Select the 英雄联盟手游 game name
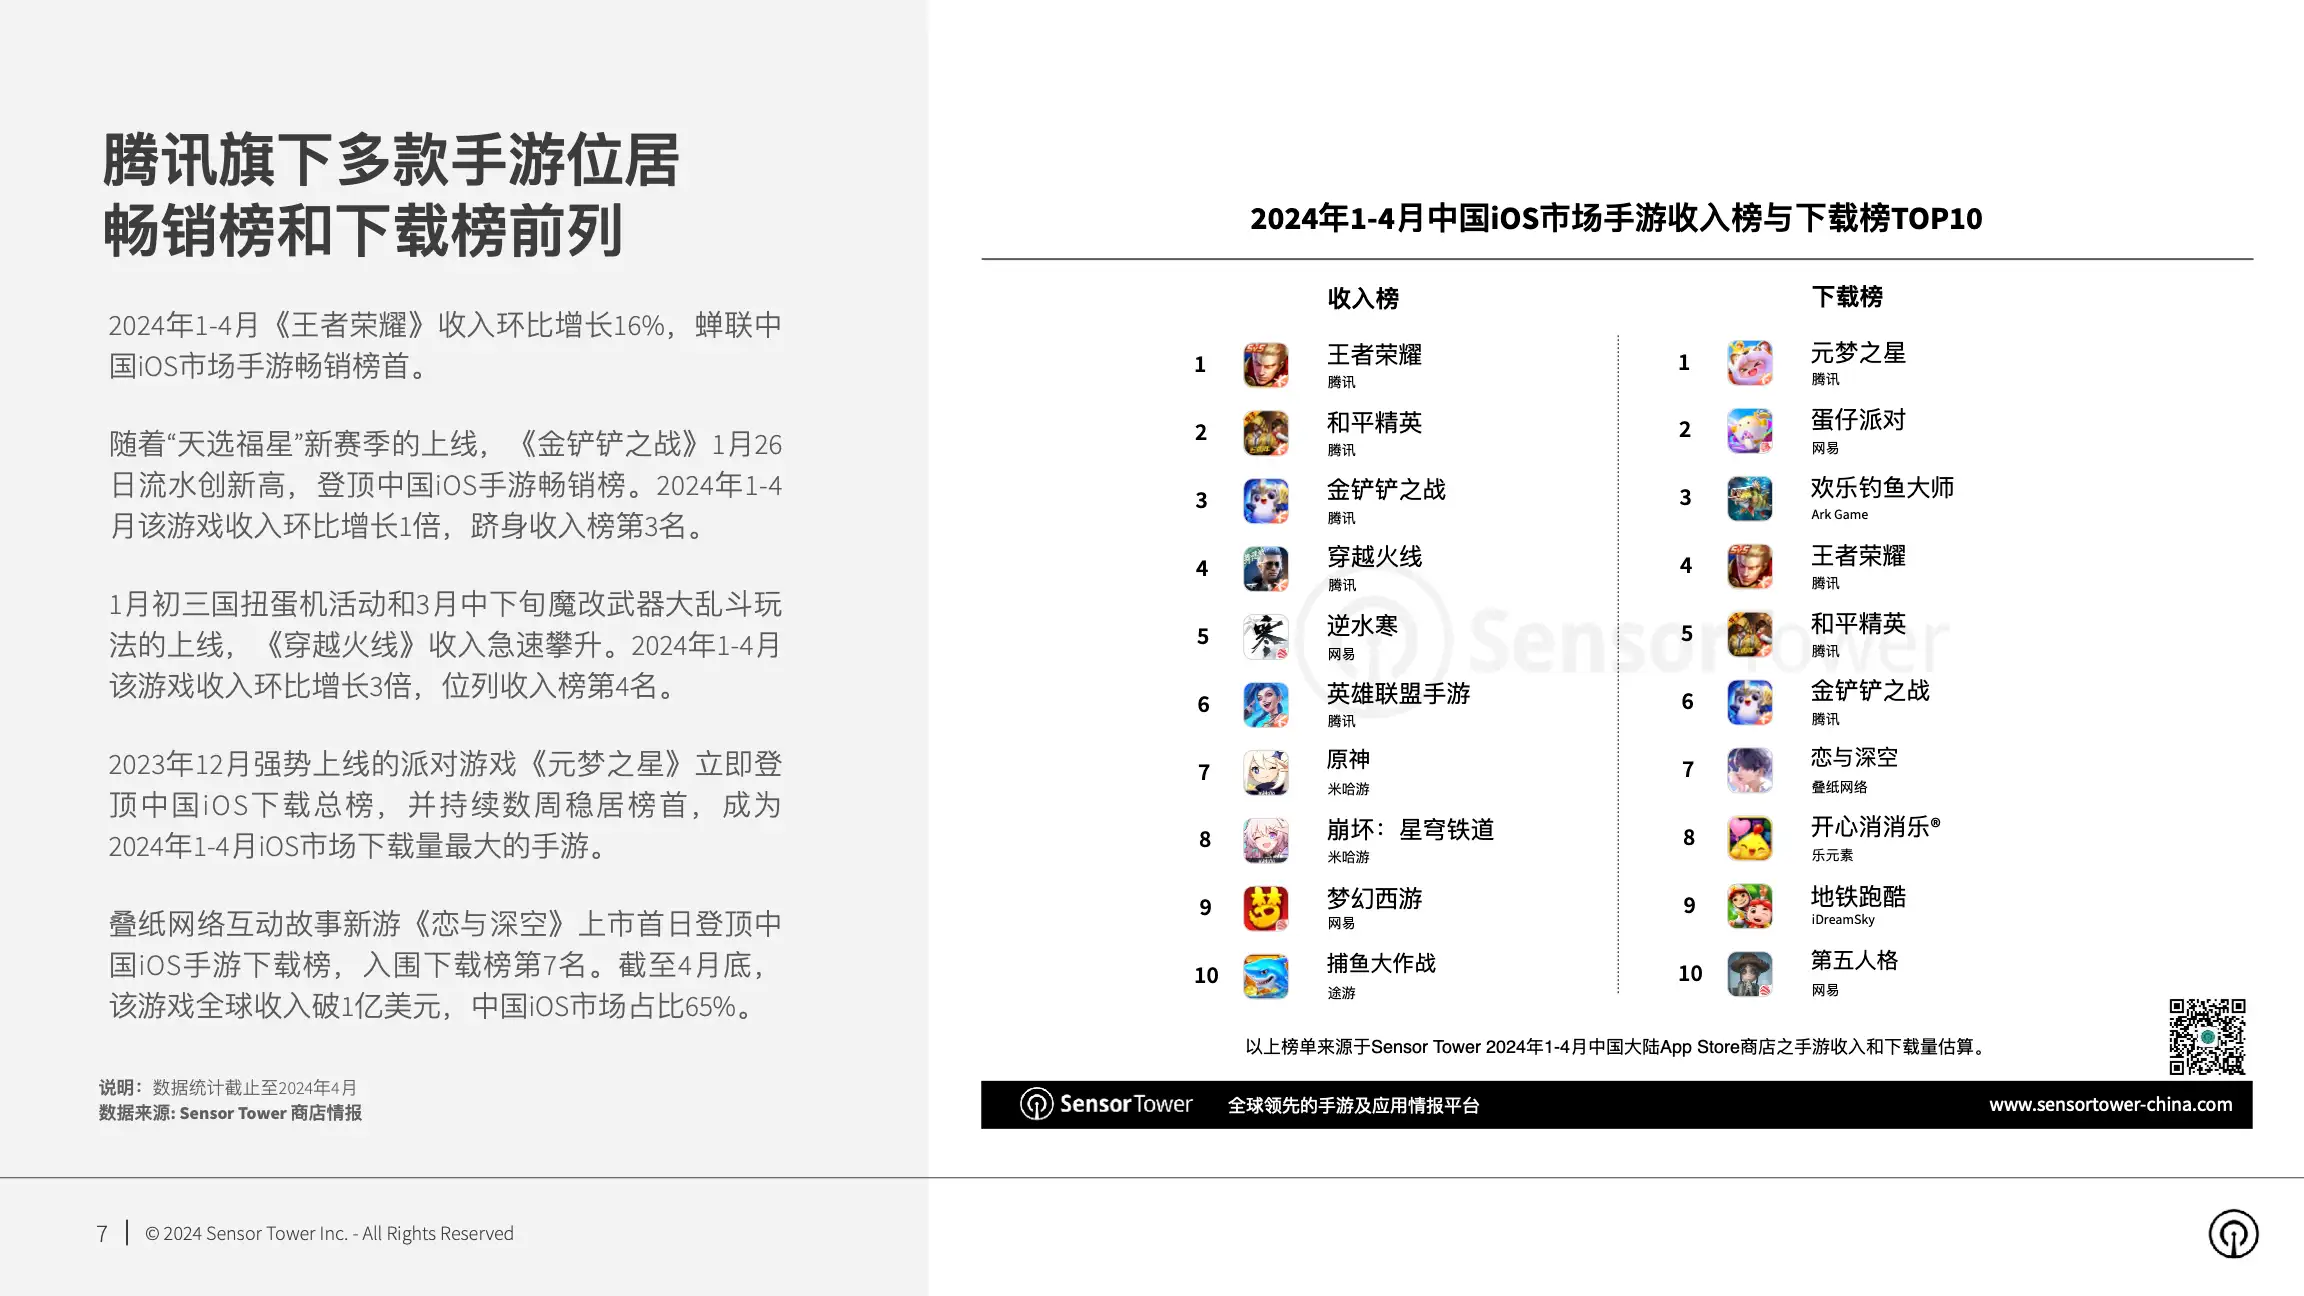The image size is (2304, 1296). click(1398, 694)
